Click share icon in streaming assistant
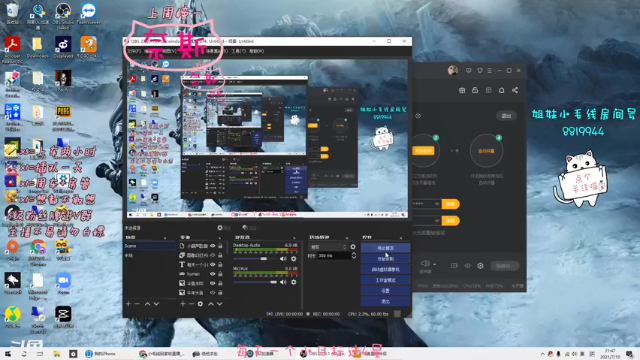This screenshot has height=360, width=640. [515, 90]
